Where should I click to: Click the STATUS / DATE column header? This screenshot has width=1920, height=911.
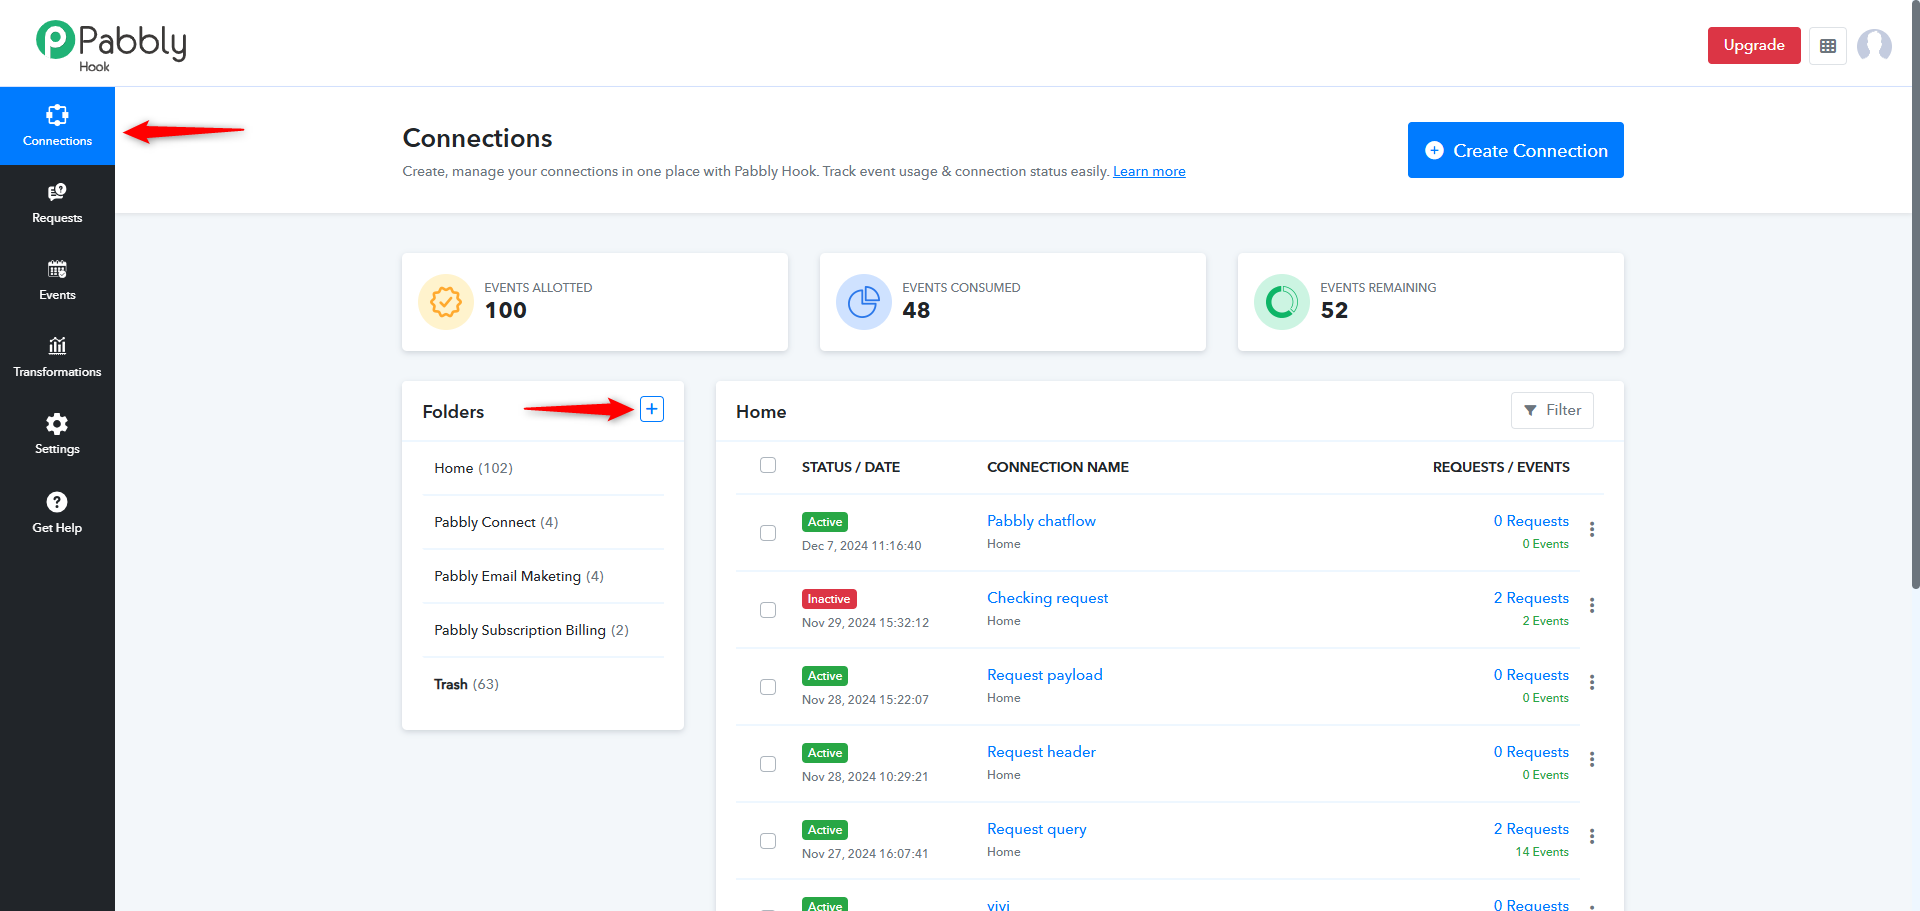(x=851, y=467)
